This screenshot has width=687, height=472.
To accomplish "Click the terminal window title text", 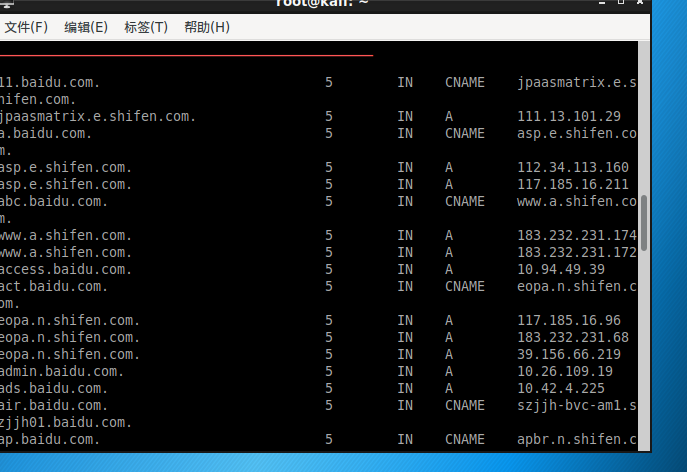I will pos(322,4).
